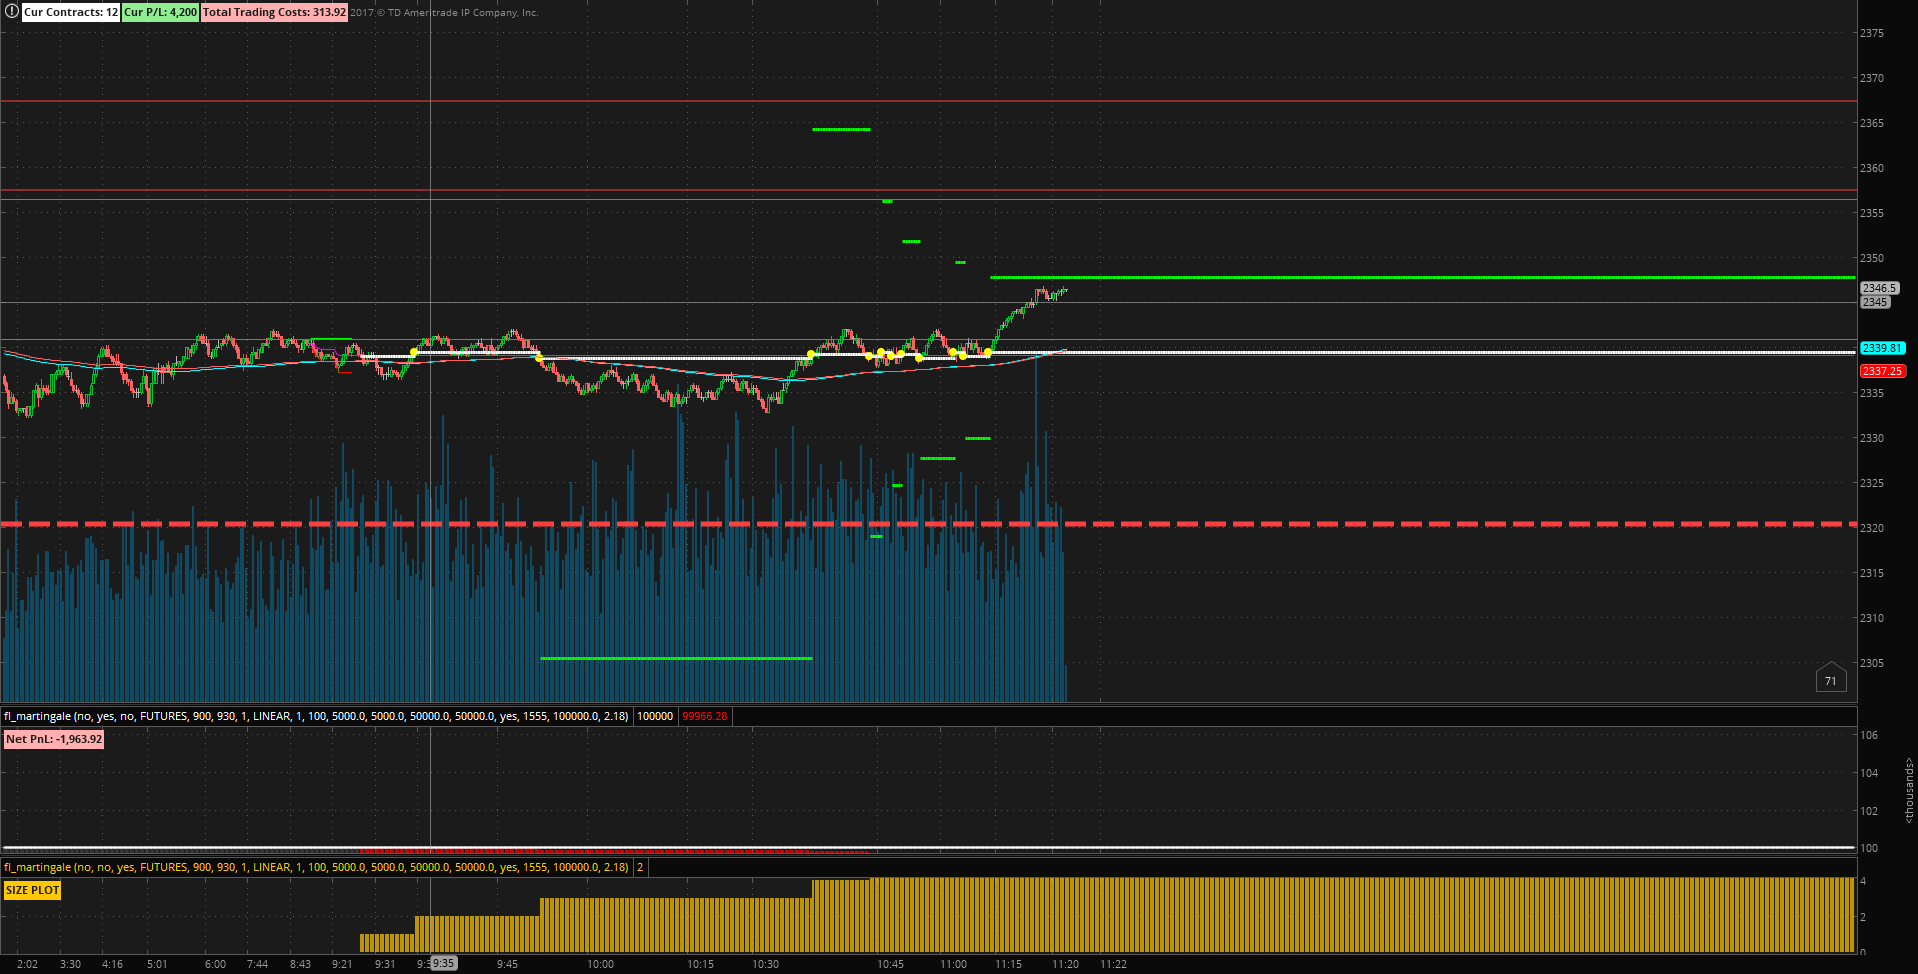
Task: Click the highlighted 9:35 time label
Action: coord(443,963)
